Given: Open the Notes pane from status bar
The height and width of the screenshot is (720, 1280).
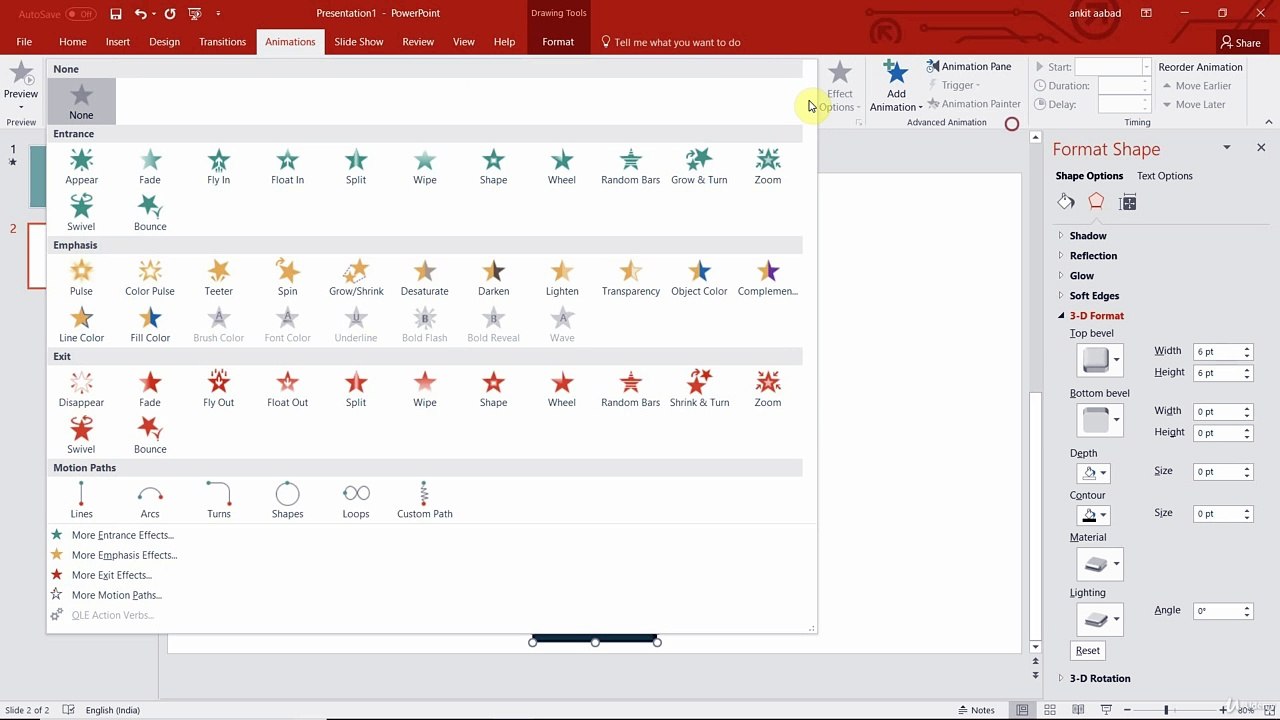Looking at the screenshot, I should tap(976, 710).
